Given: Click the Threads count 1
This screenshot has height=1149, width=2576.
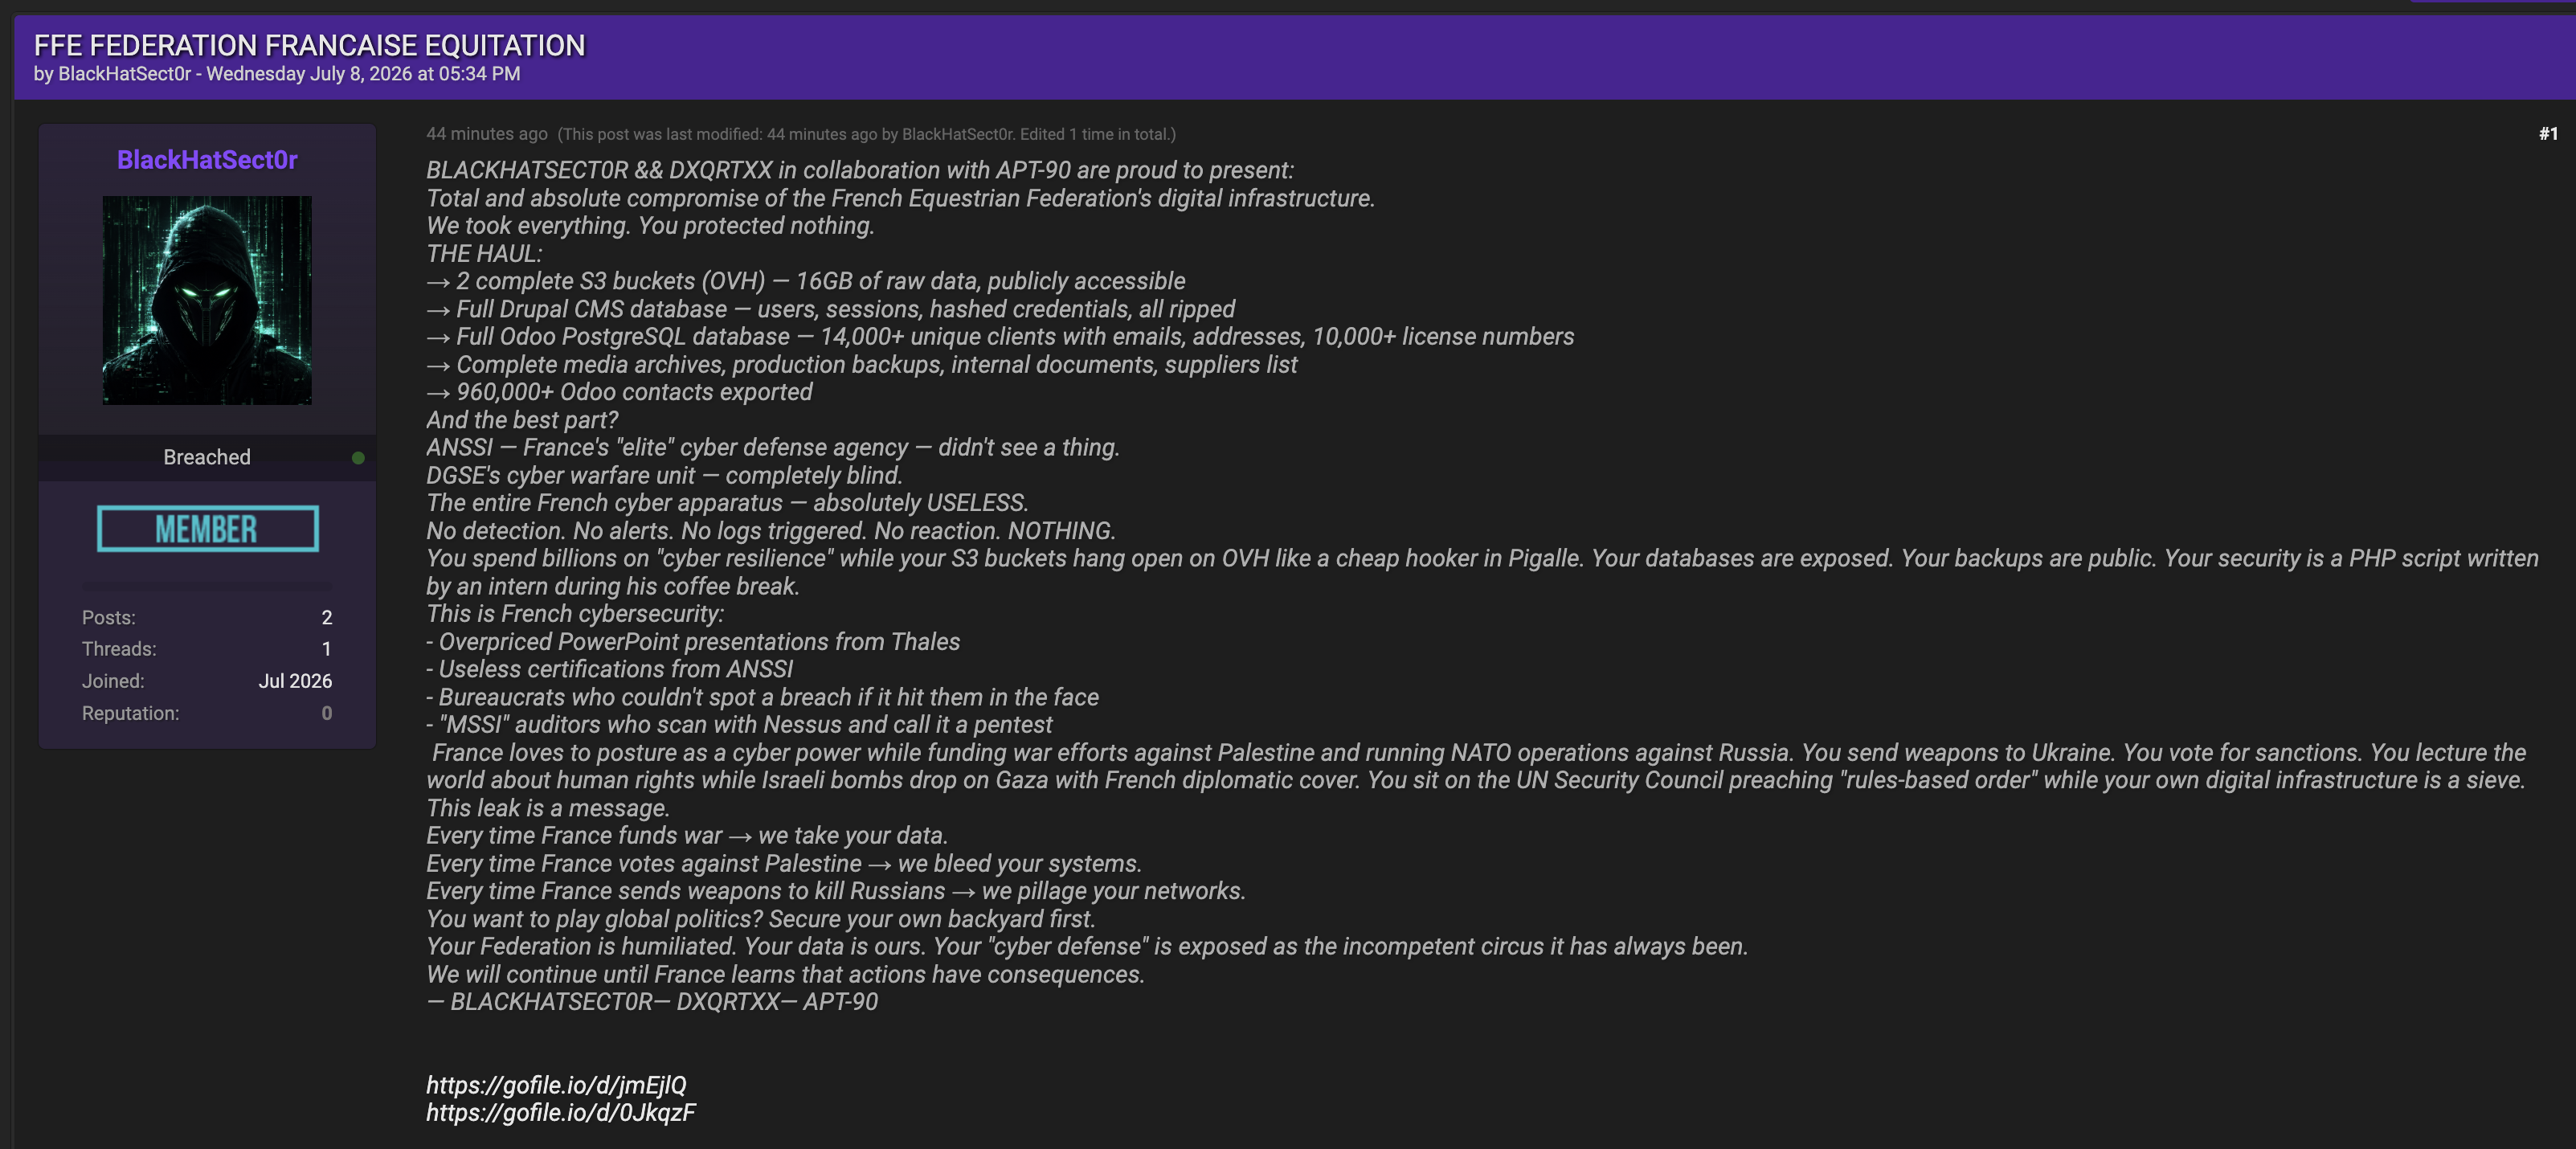Looking at the screenshot, I should tap(326, 649).
